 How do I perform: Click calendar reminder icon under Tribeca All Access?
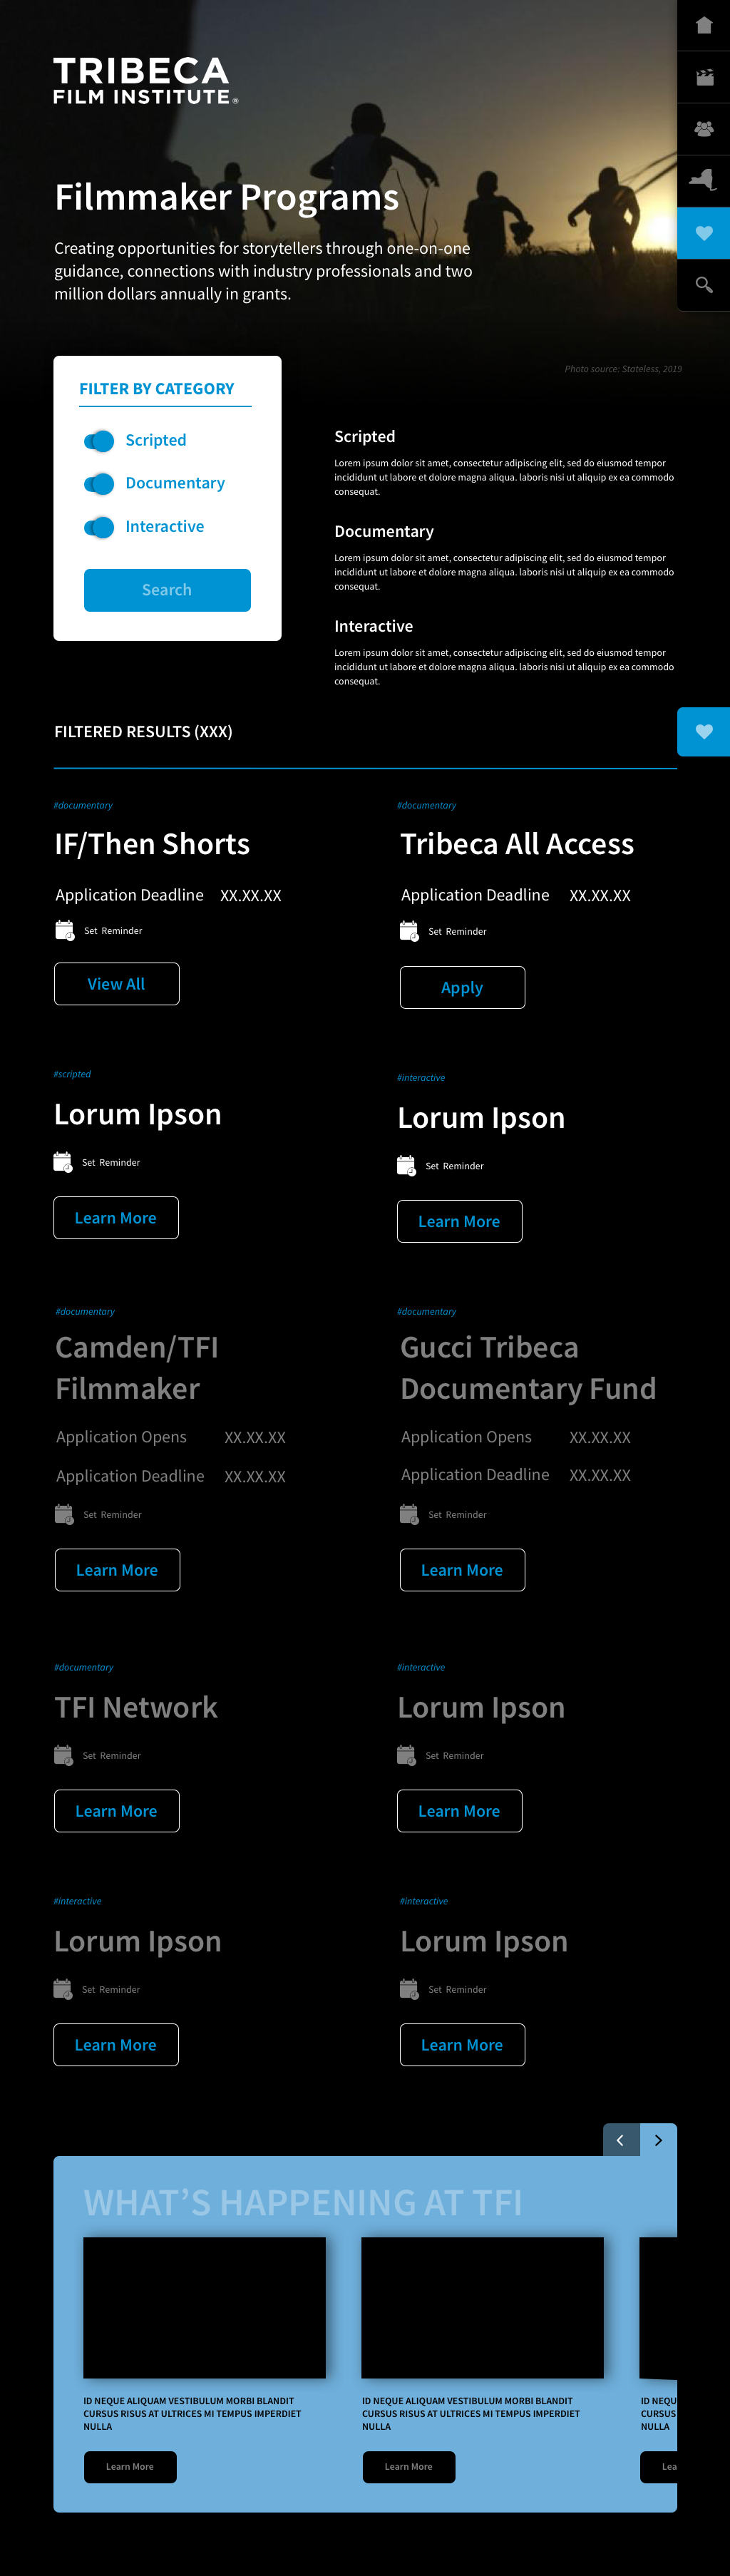point(409,931)
